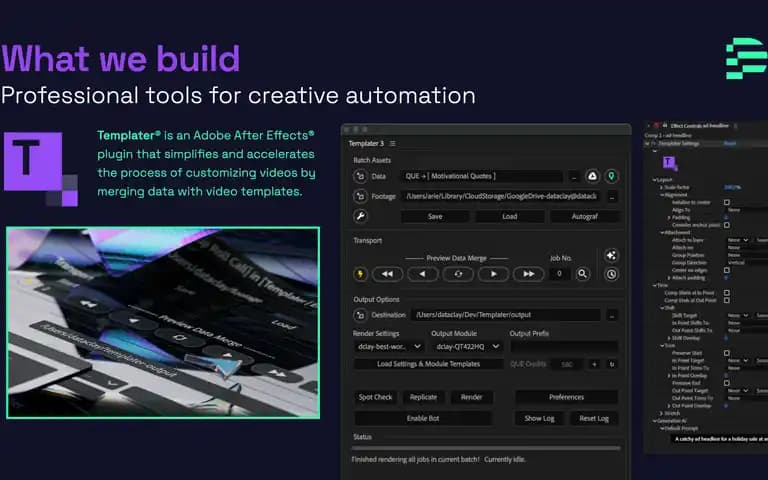Click Reset link for Templater Settings effect
The height and width of the screenshot is (480, 768).
click(x=730, y=144)
